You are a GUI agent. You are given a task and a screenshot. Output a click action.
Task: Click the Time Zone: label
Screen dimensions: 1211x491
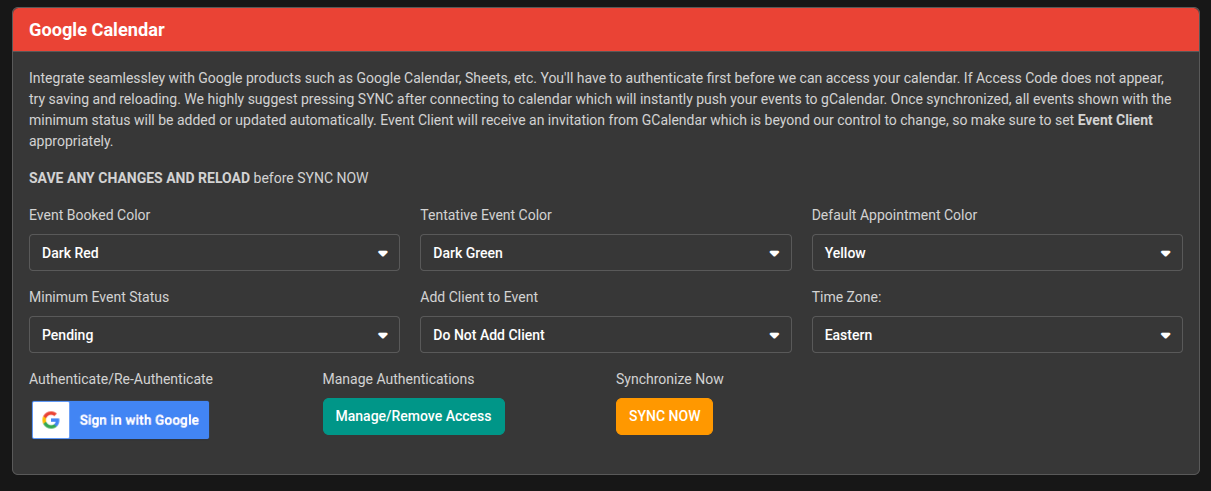coord(846,297)
